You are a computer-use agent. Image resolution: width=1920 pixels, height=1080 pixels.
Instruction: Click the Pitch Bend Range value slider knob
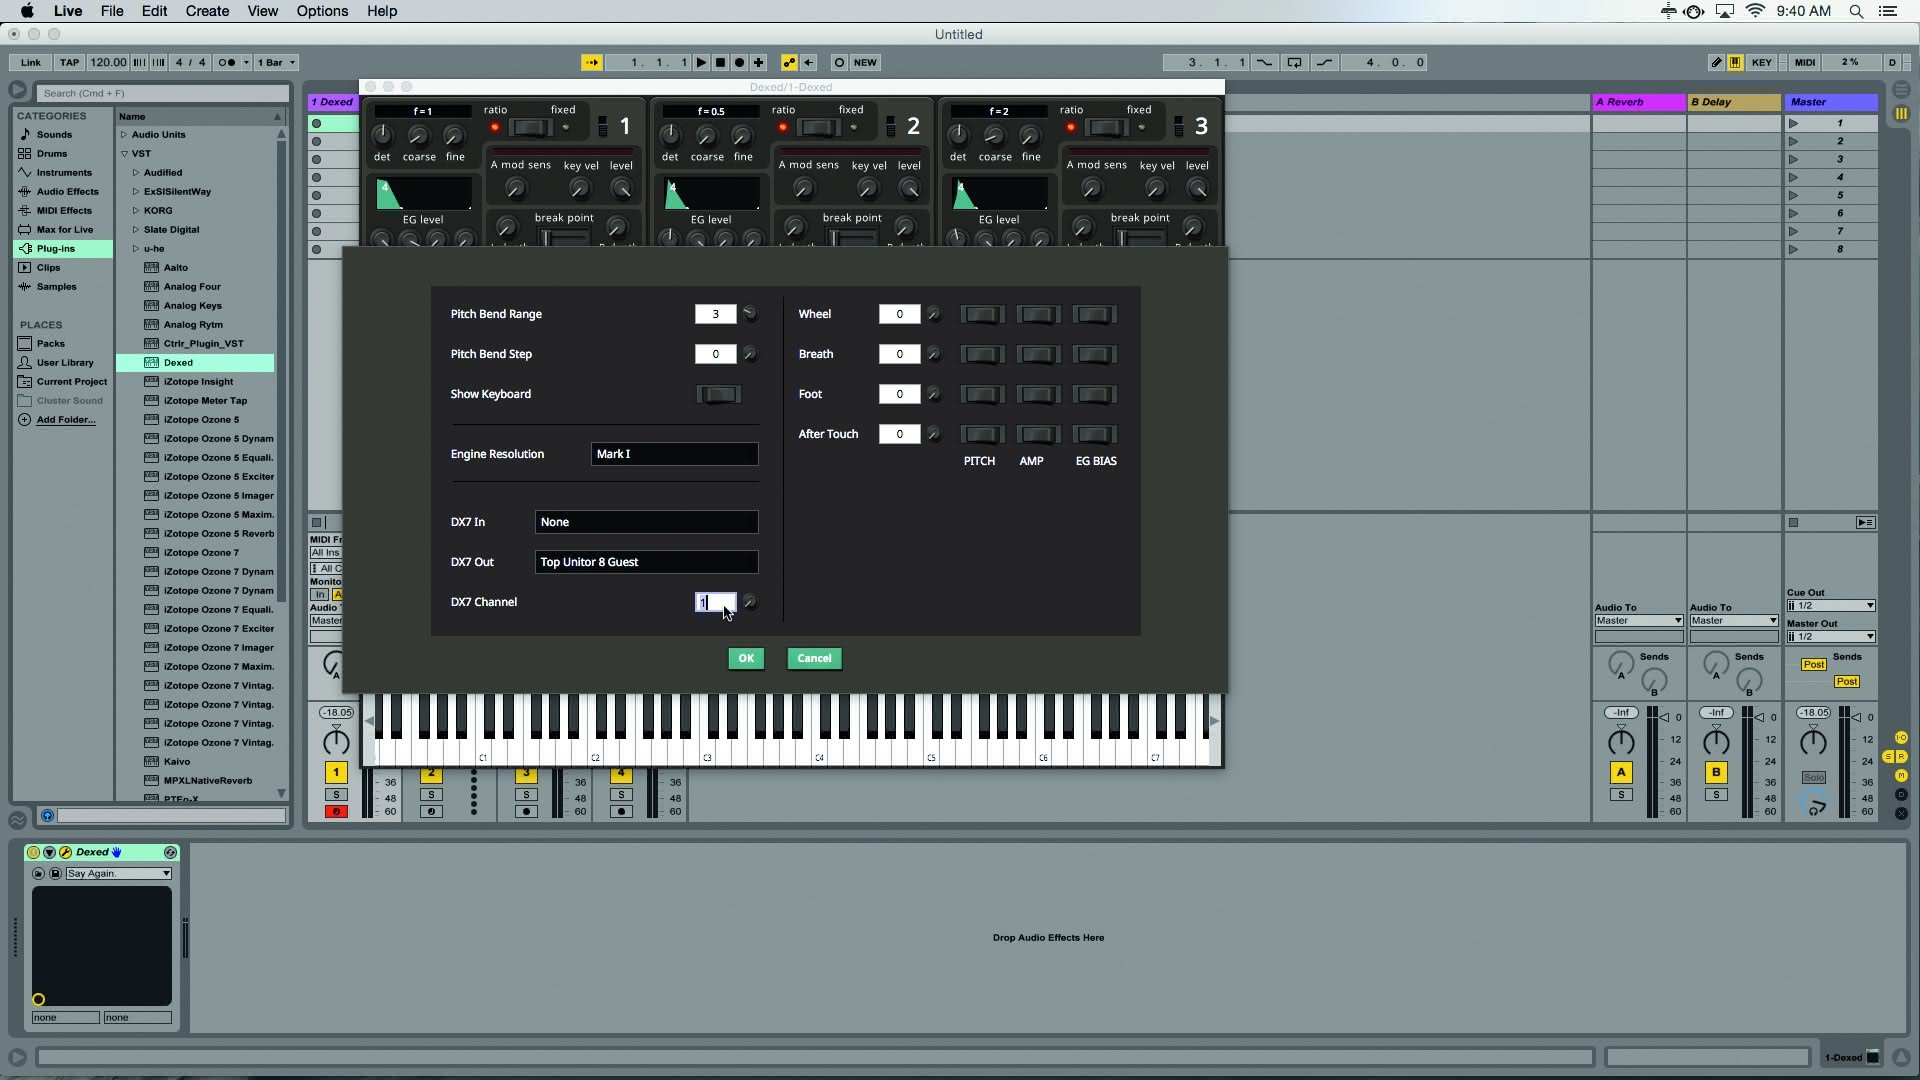(x=749, y=314)
